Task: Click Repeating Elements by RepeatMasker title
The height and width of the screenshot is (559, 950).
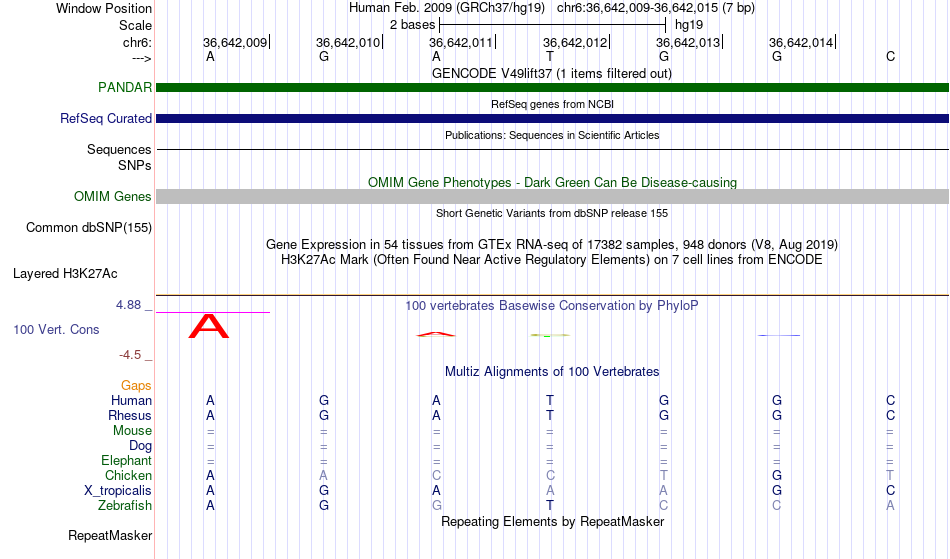Action: (x=553, y=522)
